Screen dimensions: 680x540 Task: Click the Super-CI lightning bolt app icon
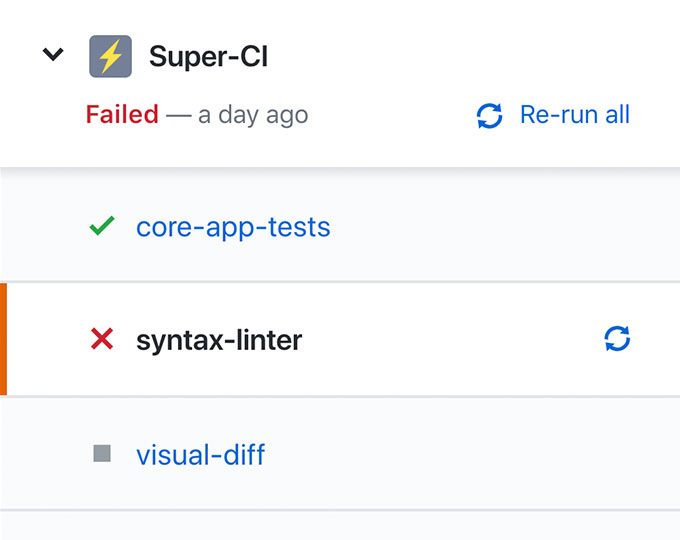pyautogui.click(x=110, y=56)
